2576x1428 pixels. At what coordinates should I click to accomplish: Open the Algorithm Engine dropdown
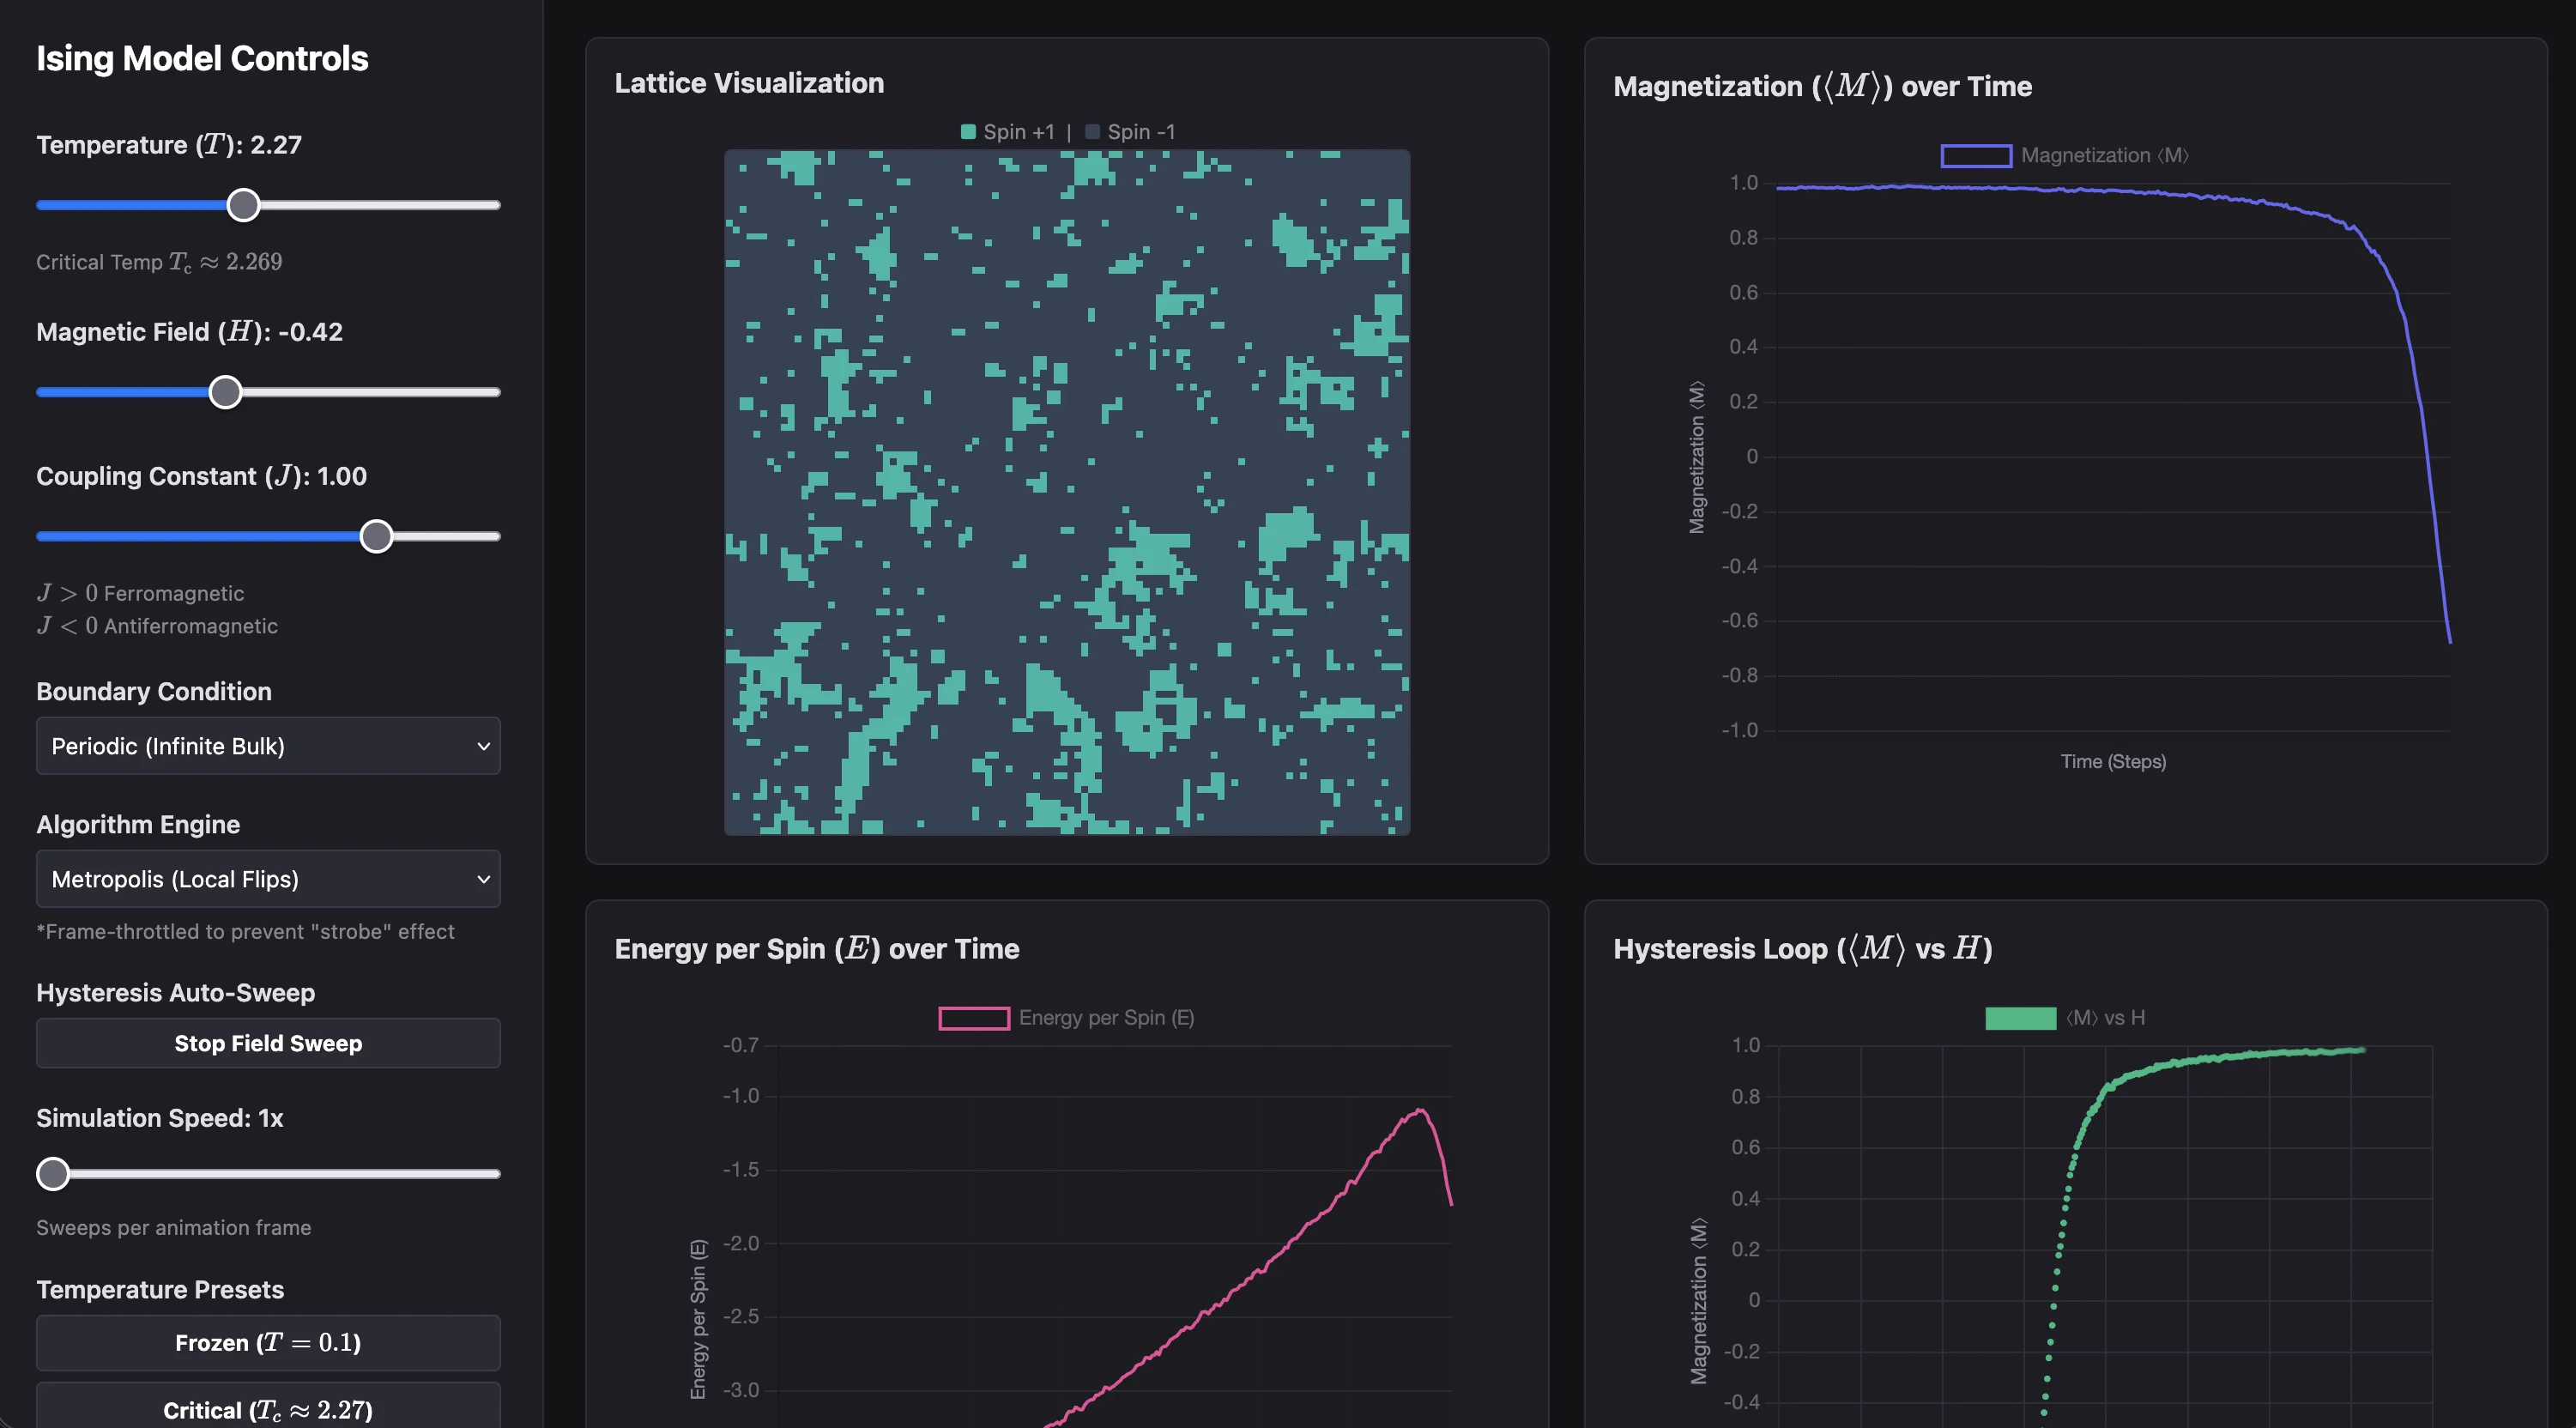268,879
